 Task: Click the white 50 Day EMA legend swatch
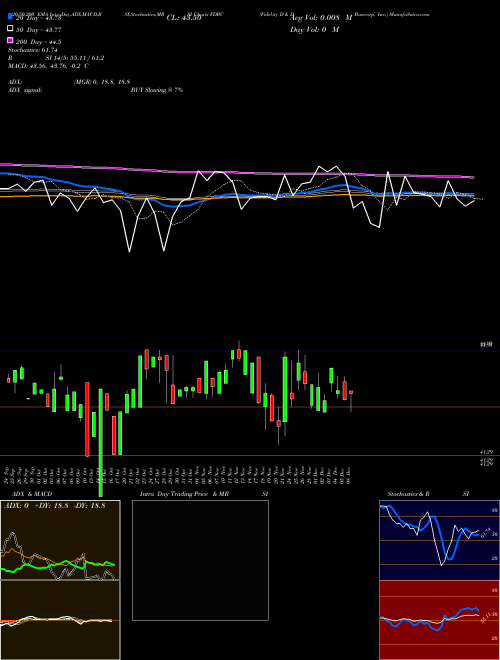pos(10,29)
